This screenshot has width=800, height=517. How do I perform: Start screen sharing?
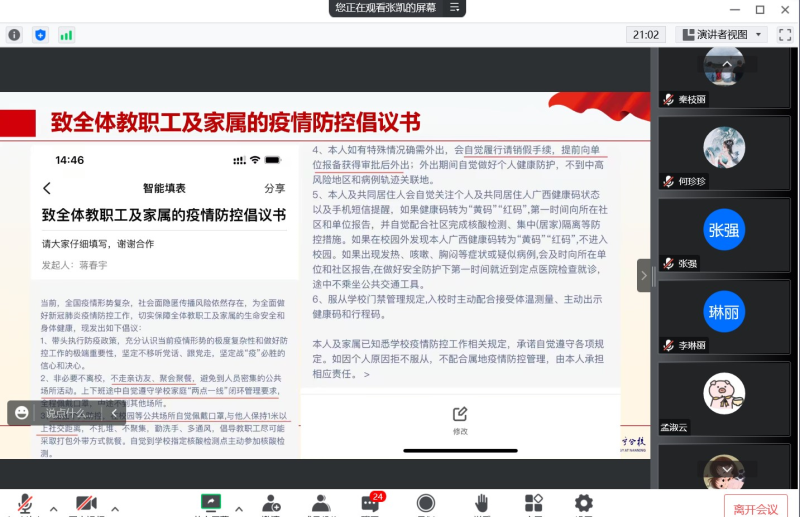tap(211, 502)
